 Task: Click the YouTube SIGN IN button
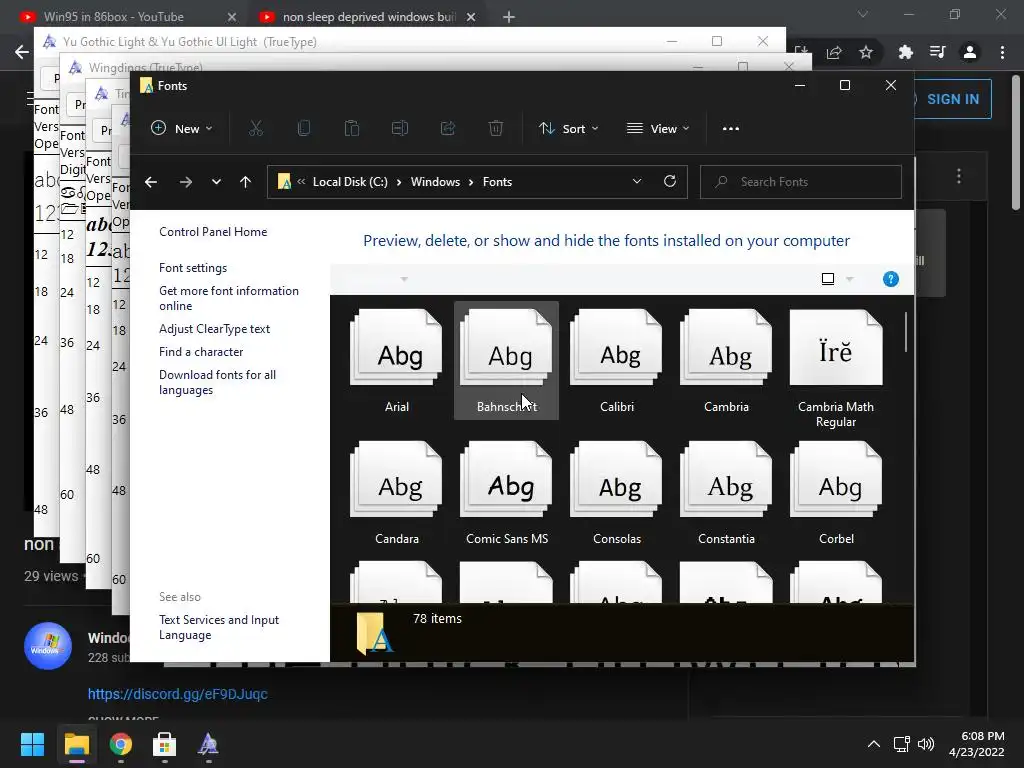click(953, 99)
